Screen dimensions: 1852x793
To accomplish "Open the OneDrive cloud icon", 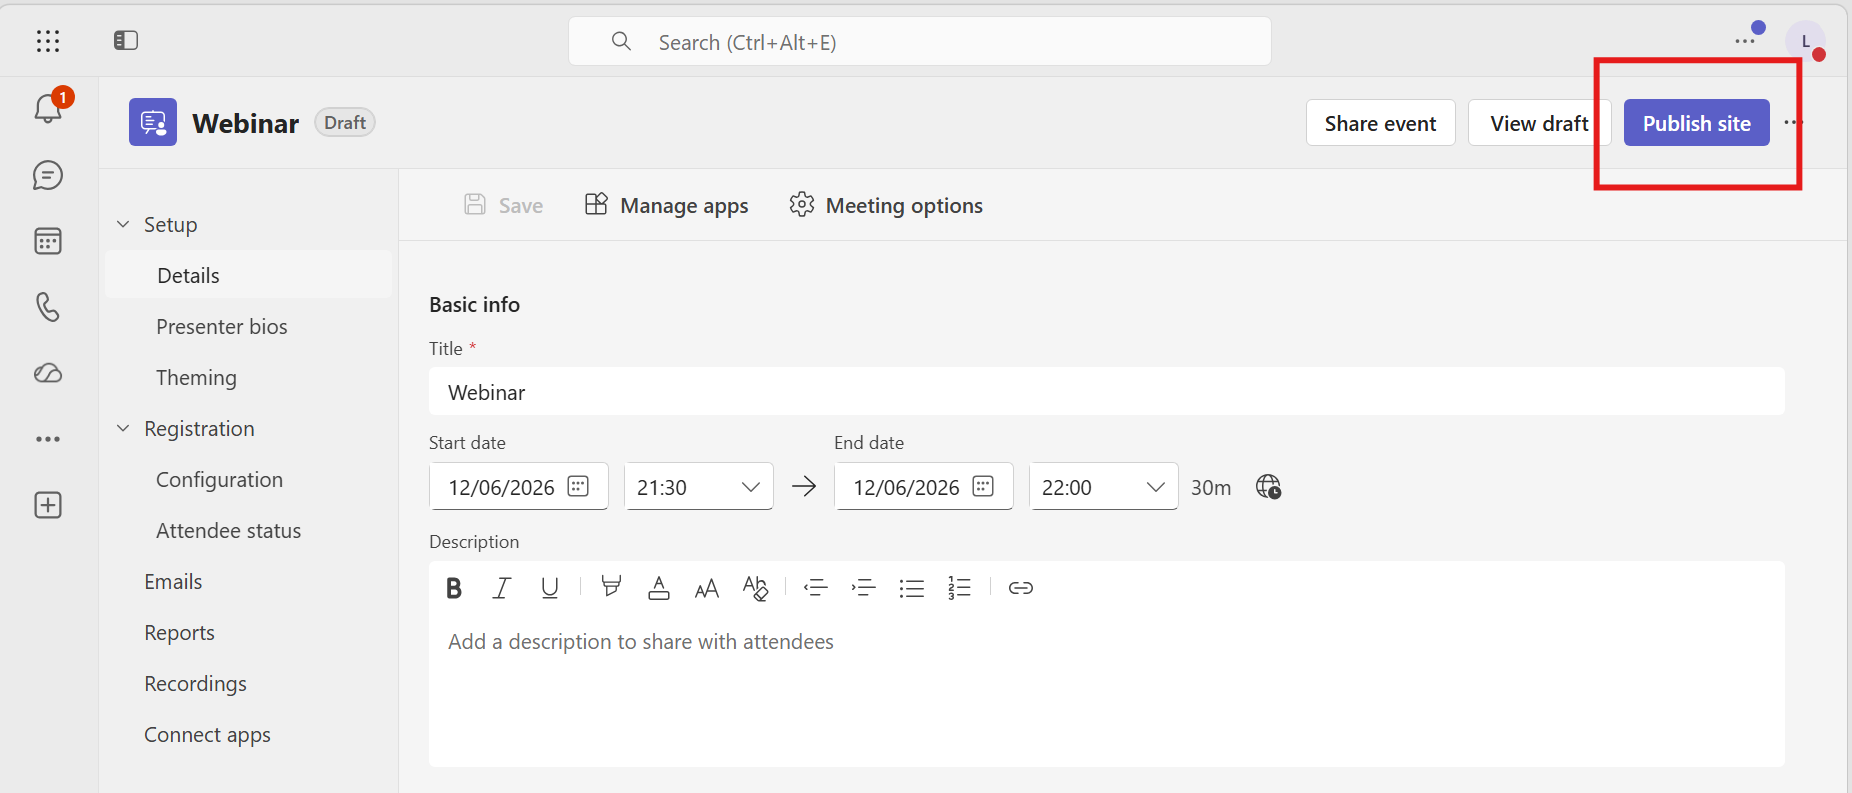I will pyautogui.click(x=48, y=373).
